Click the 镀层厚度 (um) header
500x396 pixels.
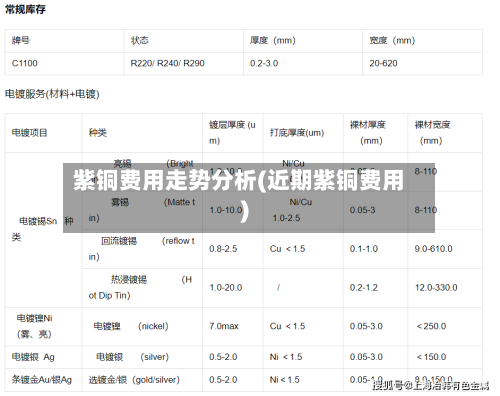click(232, 133)
